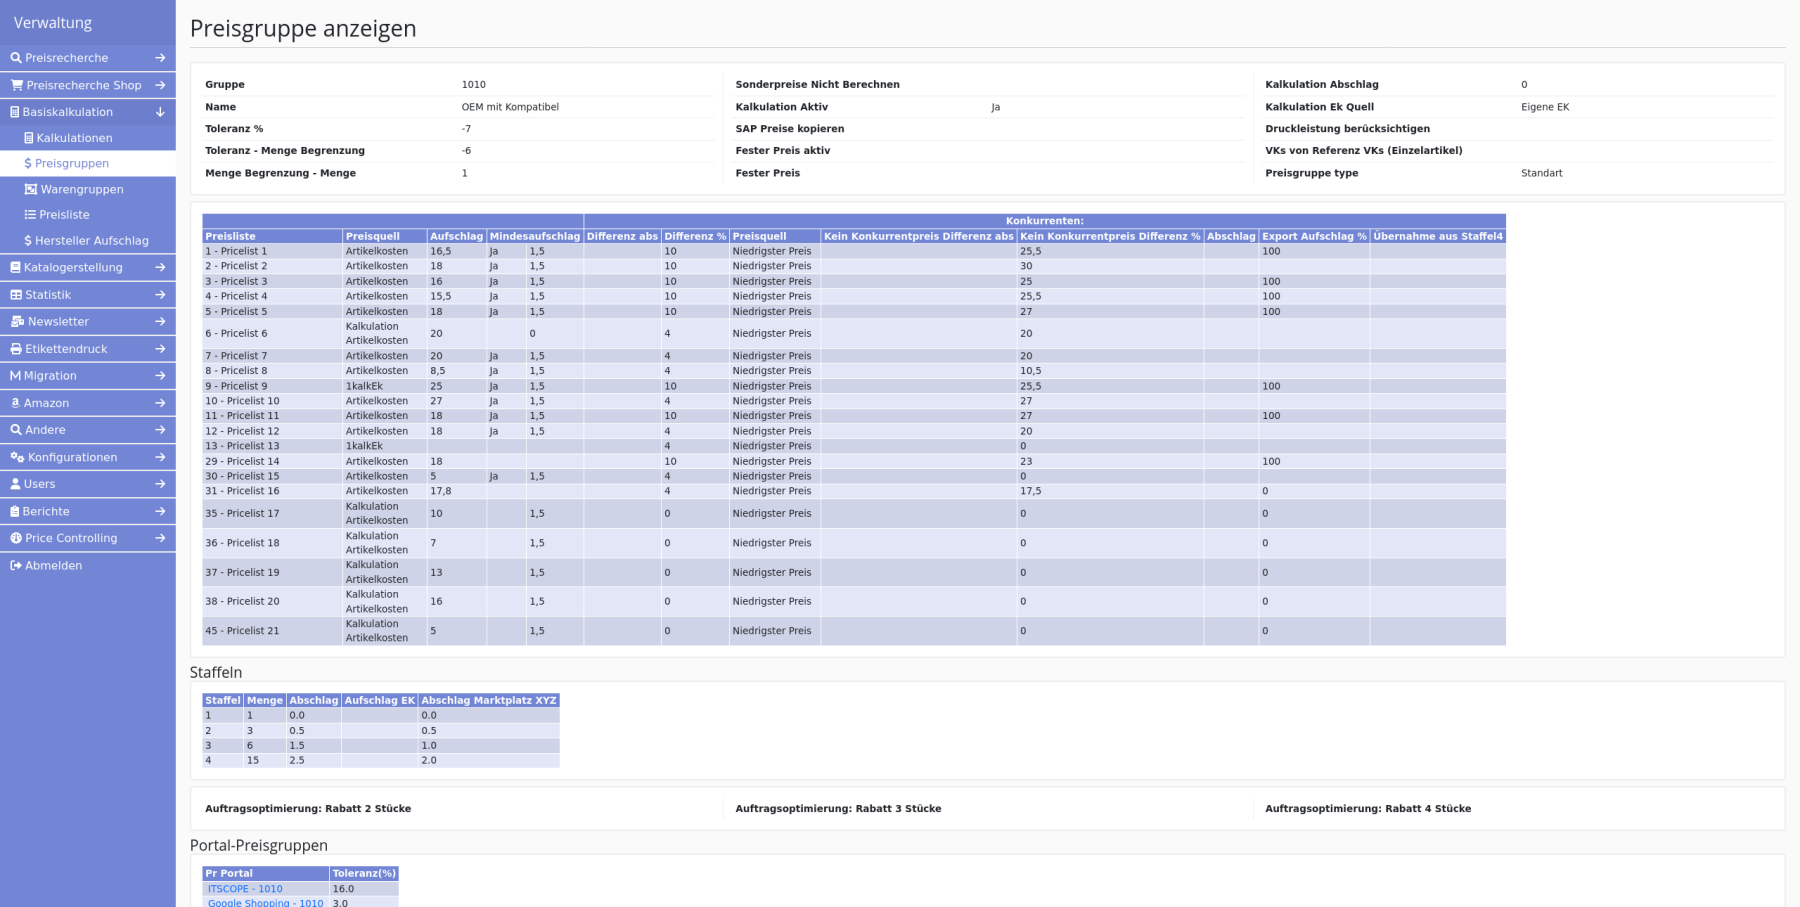1800x907 pixels.
Task: Click the Übernahme aus Staffel4 header
Action: pyautogui.click(x=1438, y=236)
